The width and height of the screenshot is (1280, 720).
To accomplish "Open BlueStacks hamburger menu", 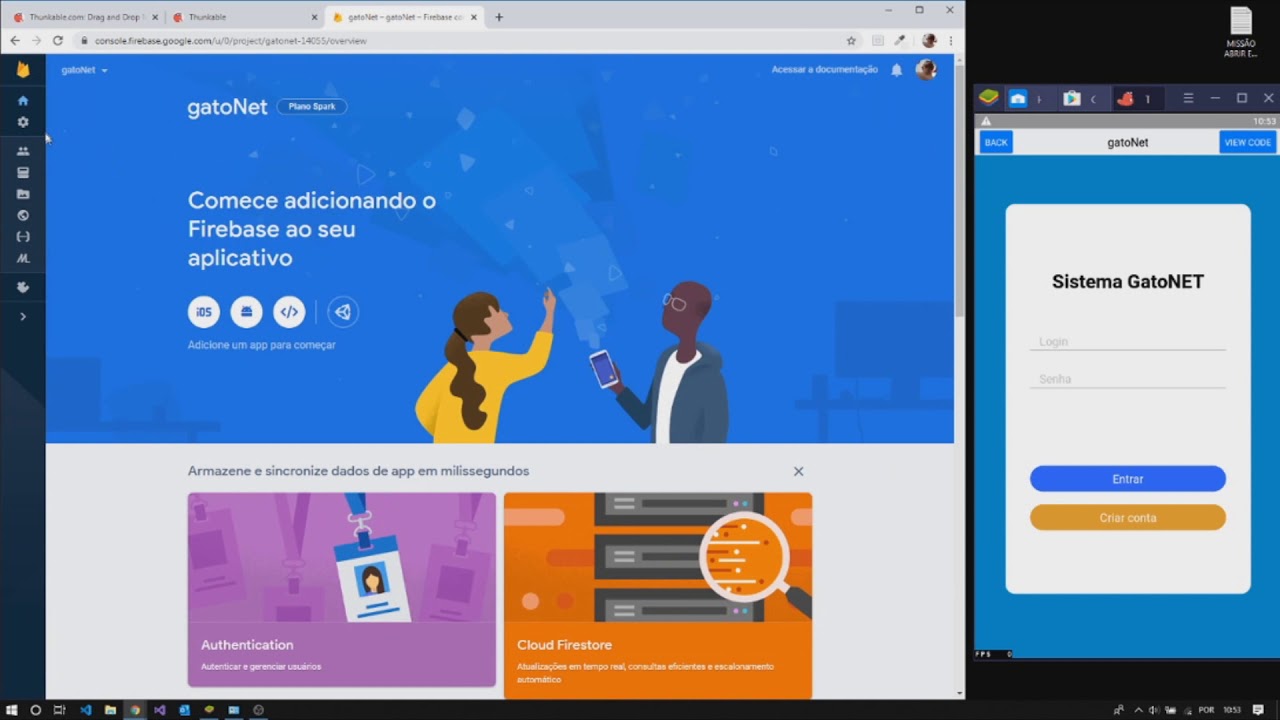I will click(1188, 98).
